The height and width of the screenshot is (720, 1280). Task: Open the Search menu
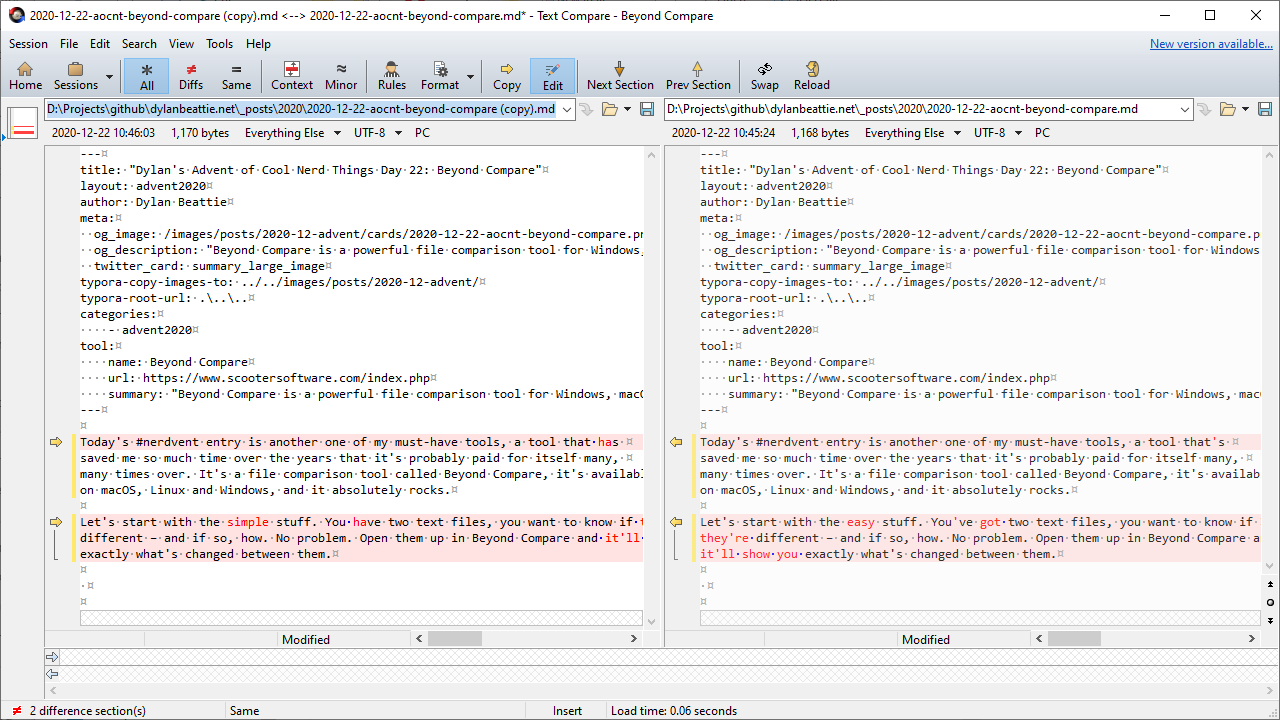(x=139, y=44)
